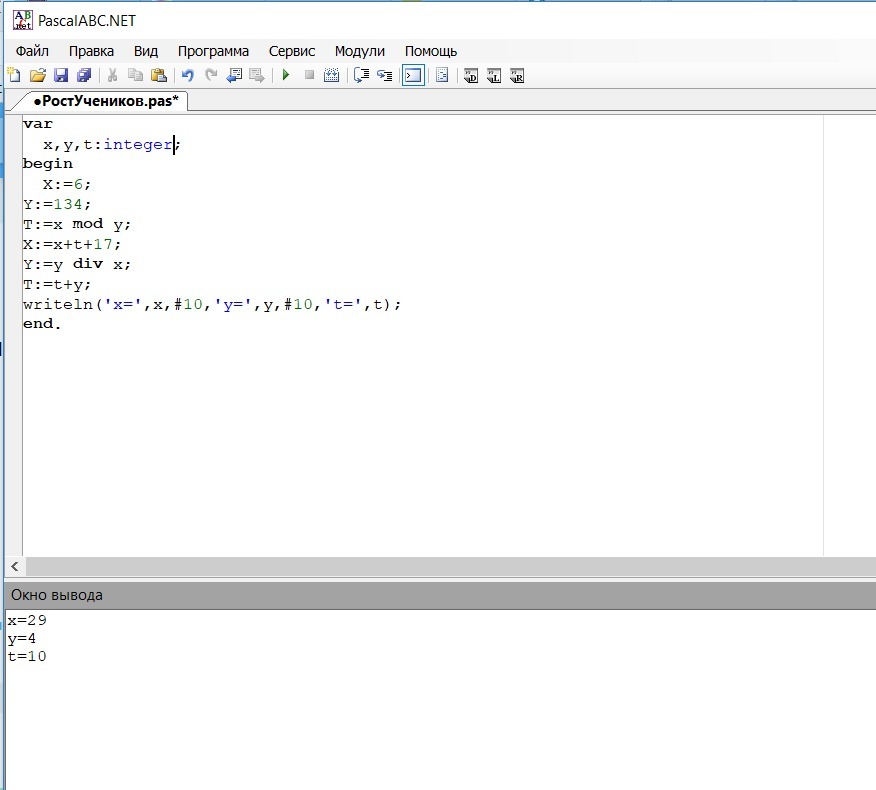The image size is (876, 790).
Task: Open the Помощь menu
Action: point(431,51)
